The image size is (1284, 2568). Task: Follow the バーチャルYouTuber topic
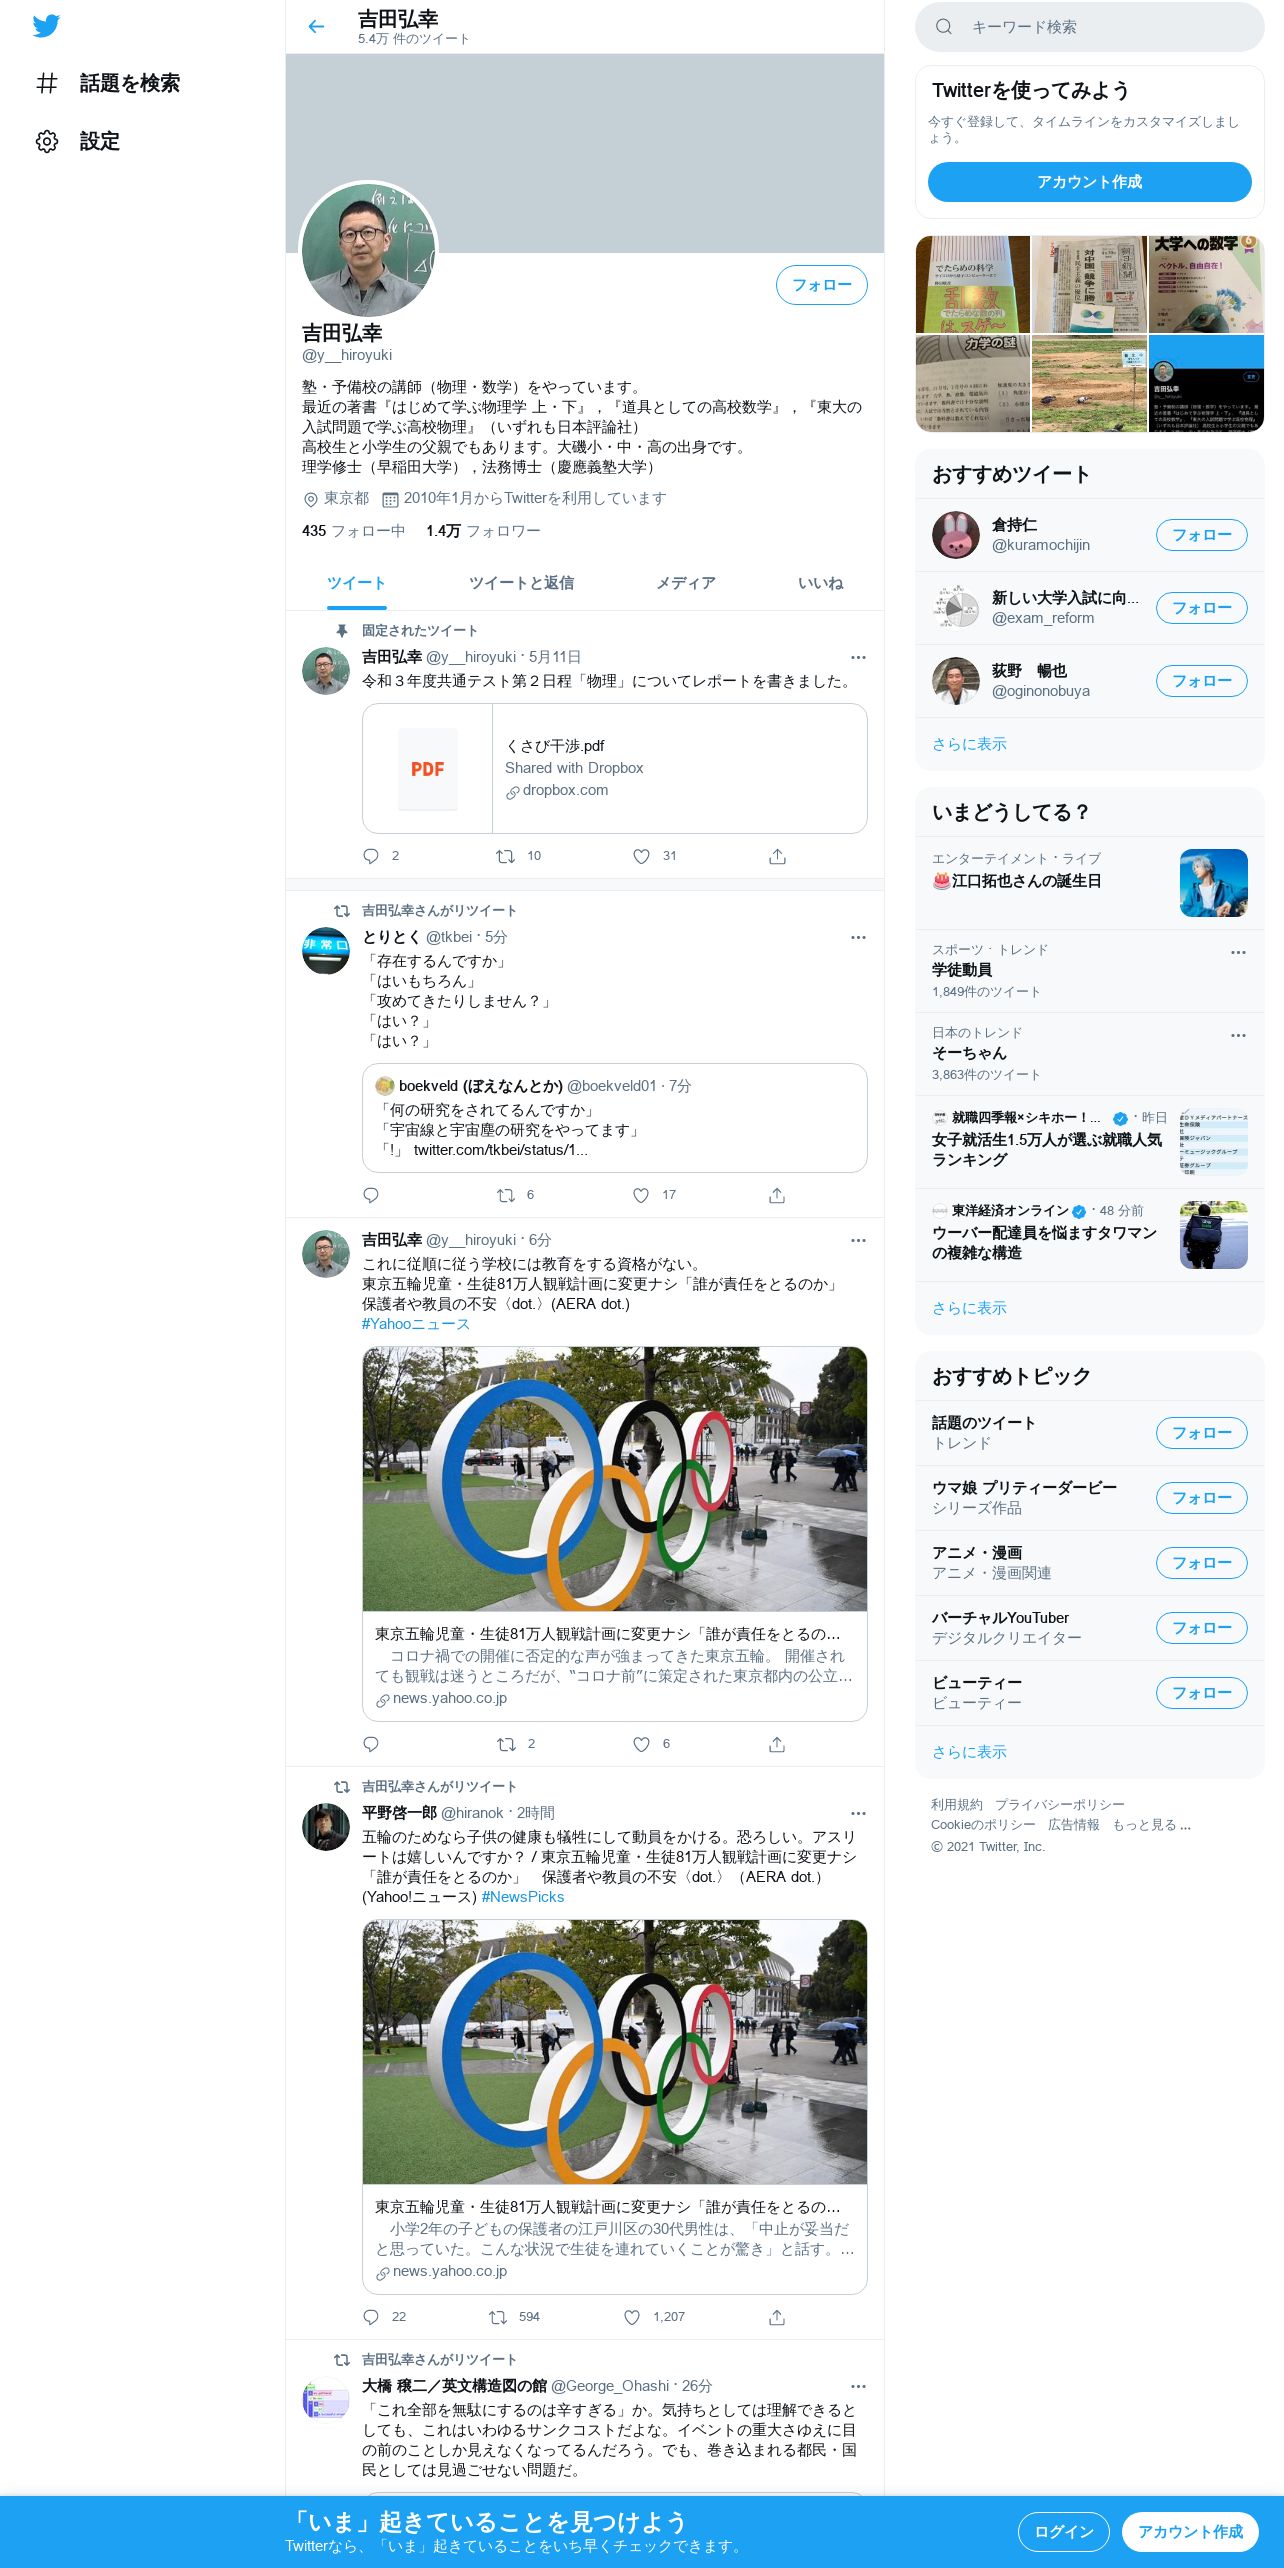tap(1201, 1628)
